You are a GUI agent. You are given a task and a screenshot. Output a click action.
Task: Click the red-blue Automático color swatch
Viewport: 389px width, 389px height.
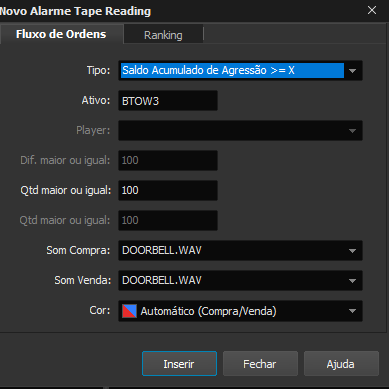coord(129,311)
